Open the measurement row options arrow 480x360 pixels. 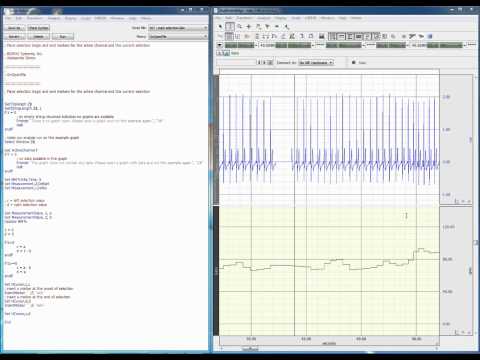point(220,45)
